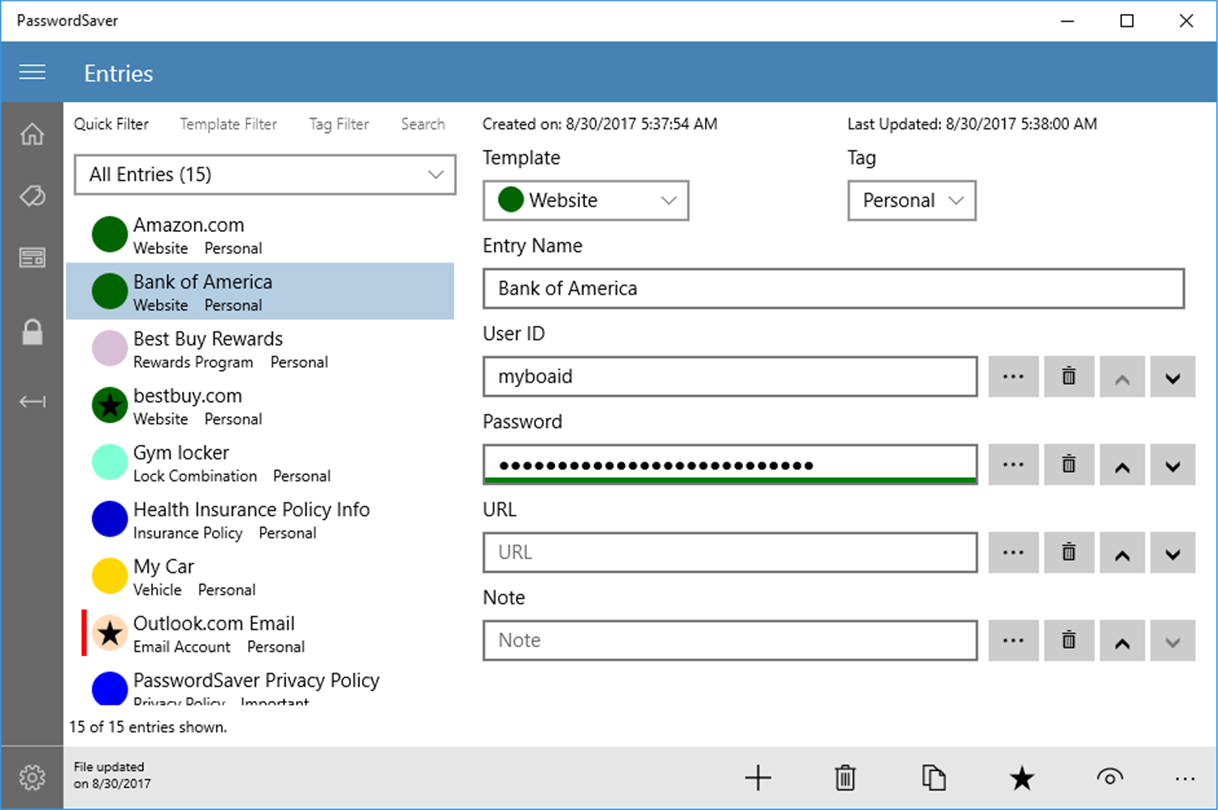This screenshot has height=810, width=1218.
Task: Move Password field down
Action: [1173, 465]
